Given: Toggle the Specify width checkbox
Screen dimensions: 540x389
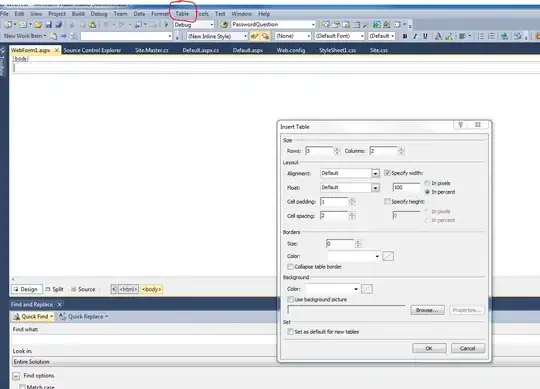Looking at the screenshot, I should (387, 173).
